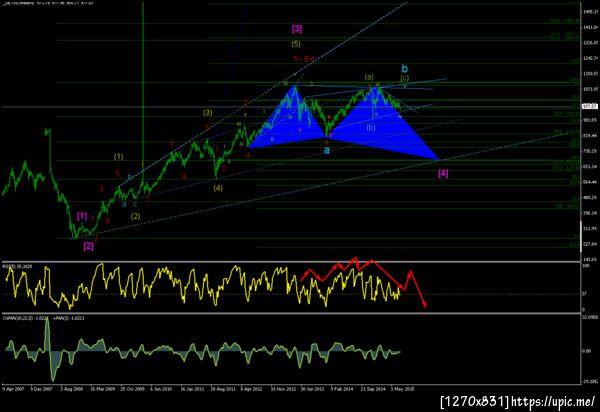Click the 819.44 price axis value
Image resolution: width=600 pixels, height=412 pixels.
tap(591, 136)
